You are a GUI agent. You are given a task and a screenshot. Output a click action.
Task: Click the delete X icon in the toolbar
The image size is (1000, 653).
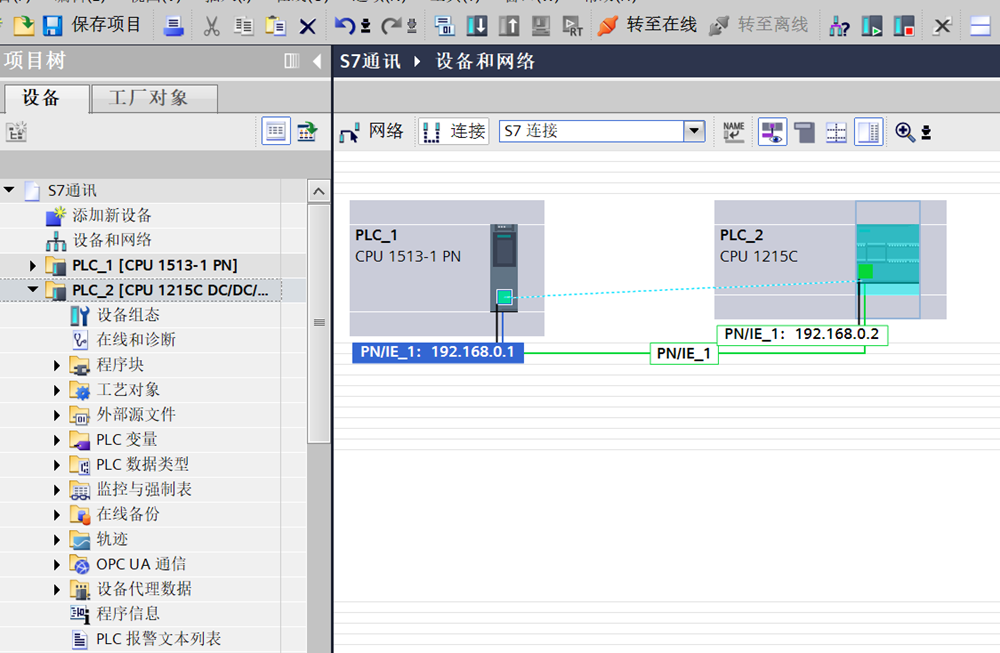click(x=307, y=26)
